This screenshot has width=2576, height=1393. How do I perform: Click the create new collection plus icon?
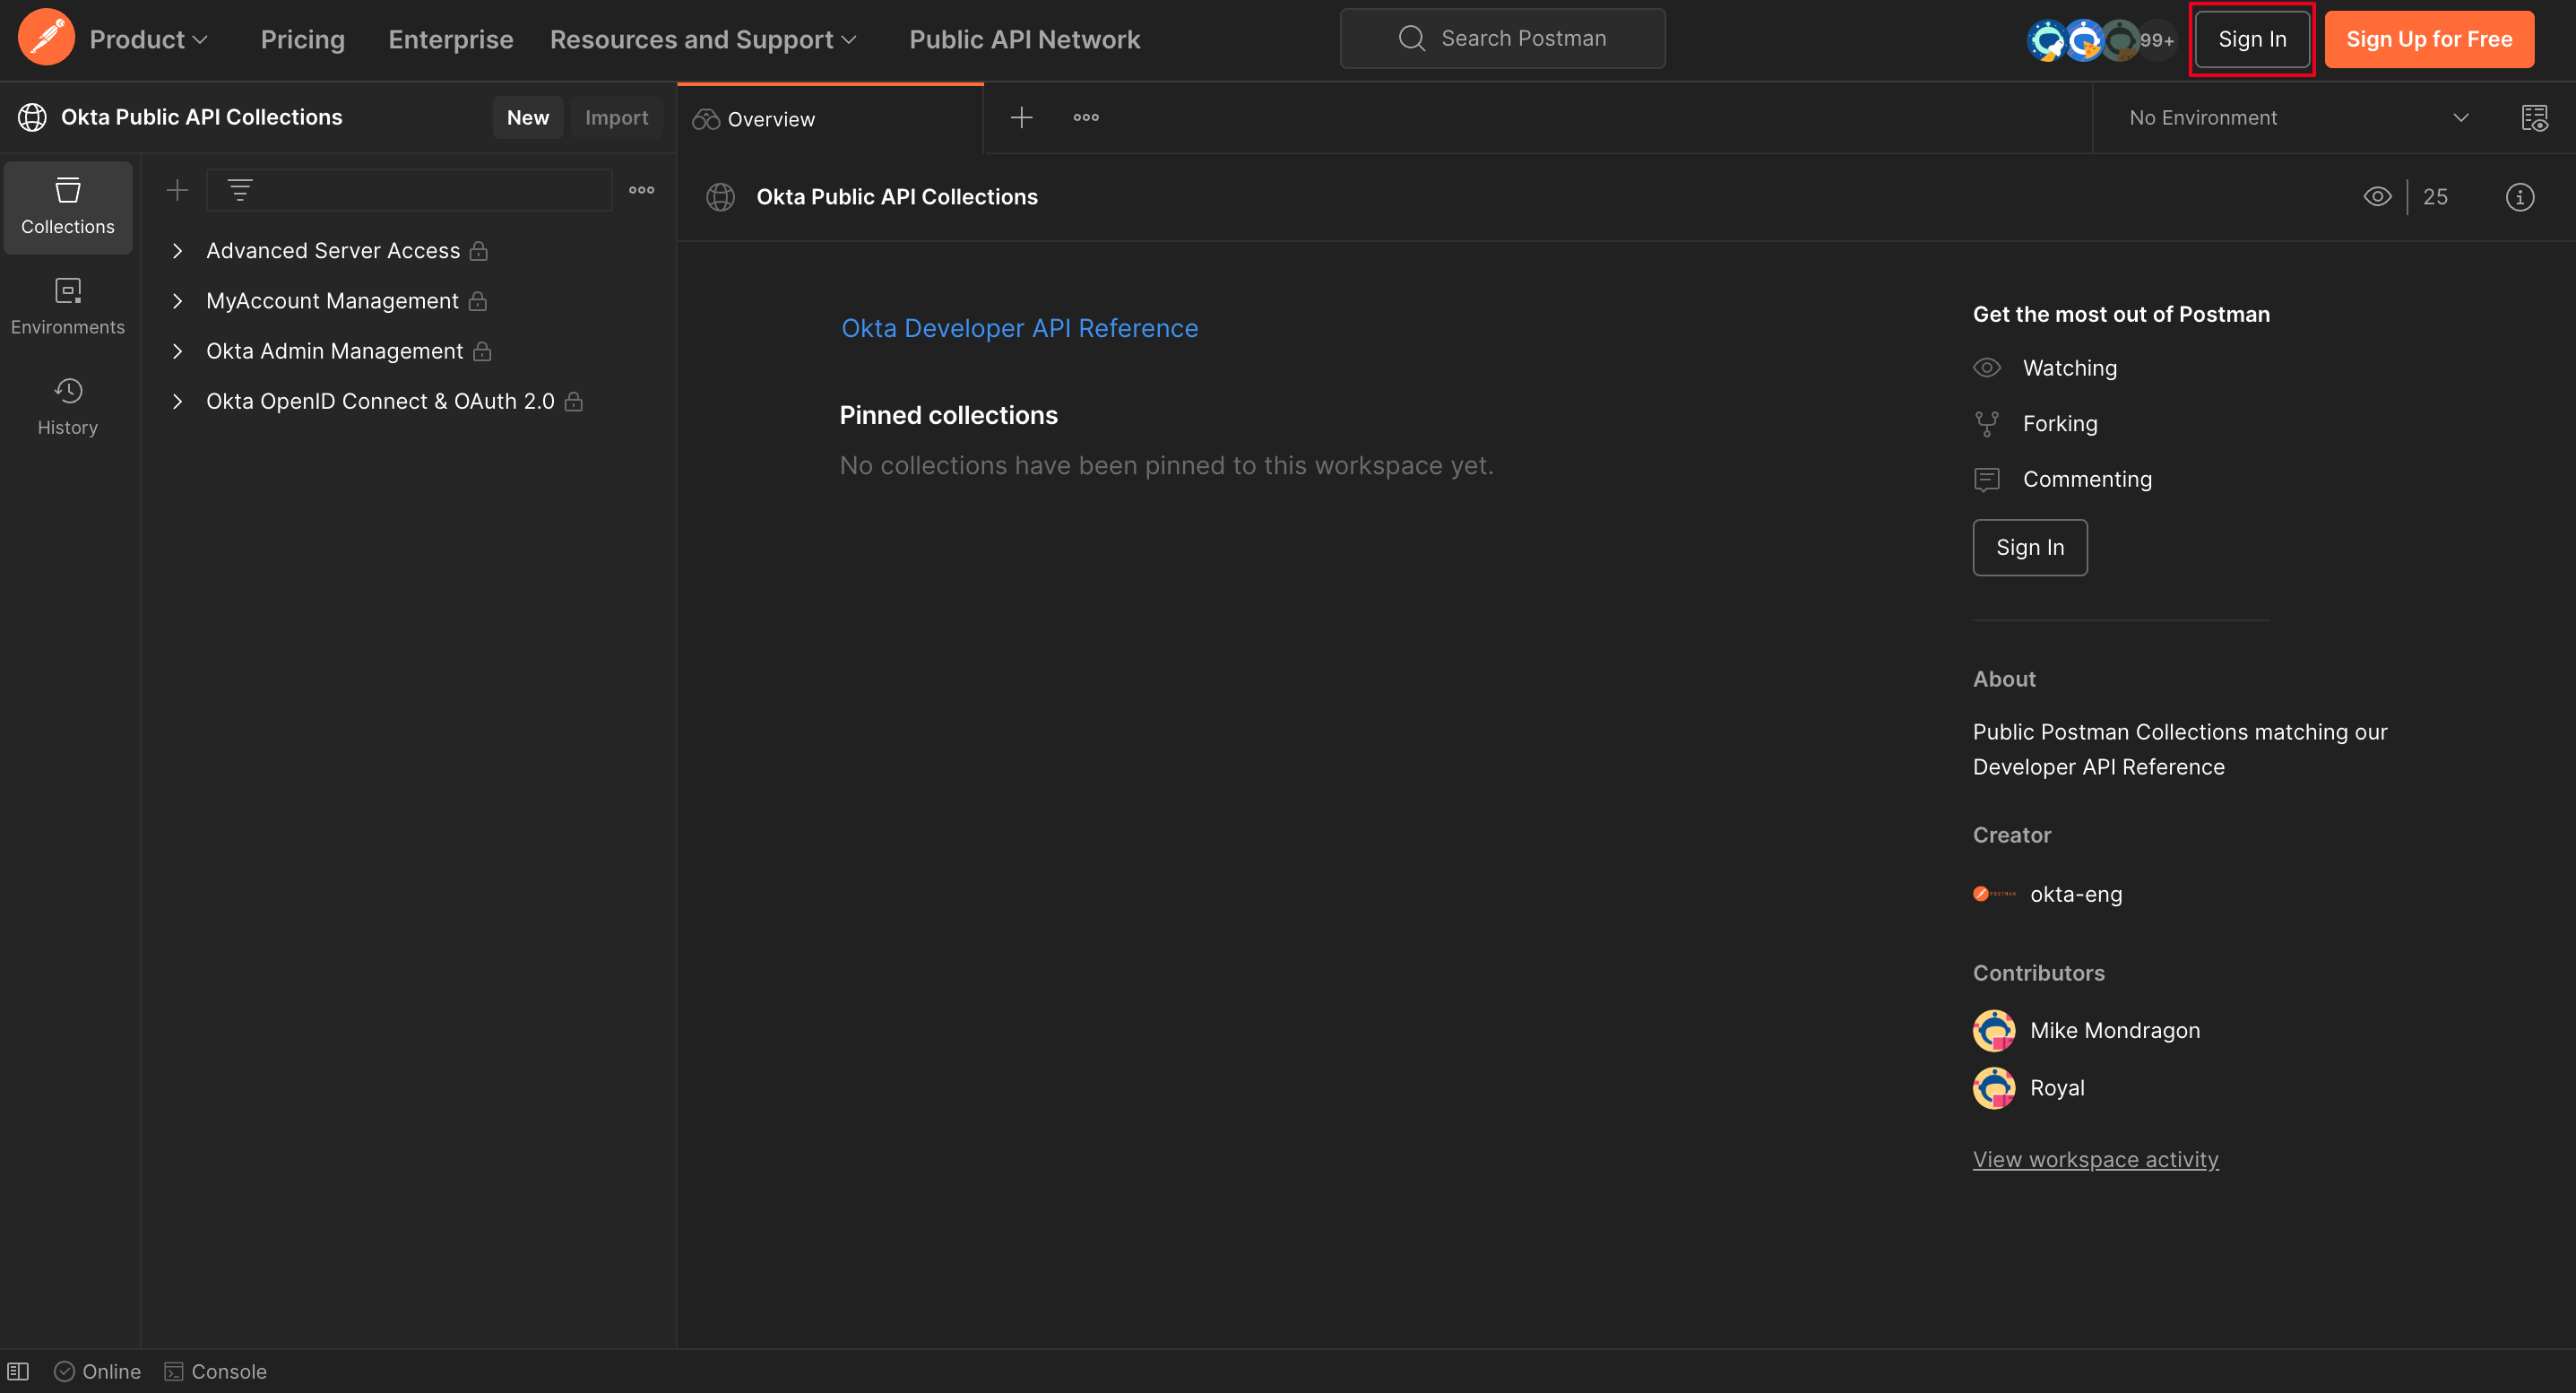tap(177, 190)
